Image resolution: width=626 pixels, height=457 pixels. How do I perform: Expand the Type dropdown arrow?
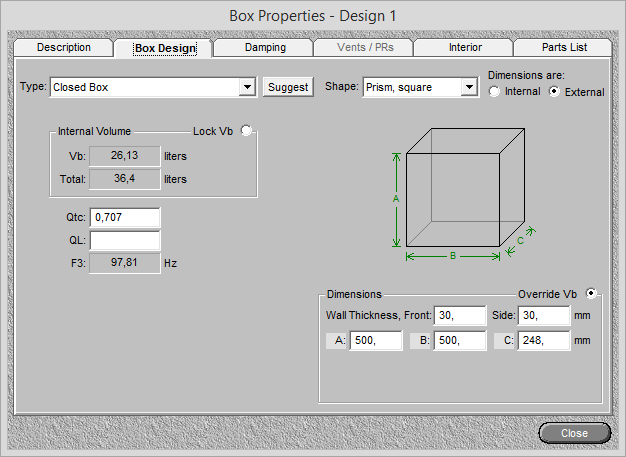tap(247, 87)
